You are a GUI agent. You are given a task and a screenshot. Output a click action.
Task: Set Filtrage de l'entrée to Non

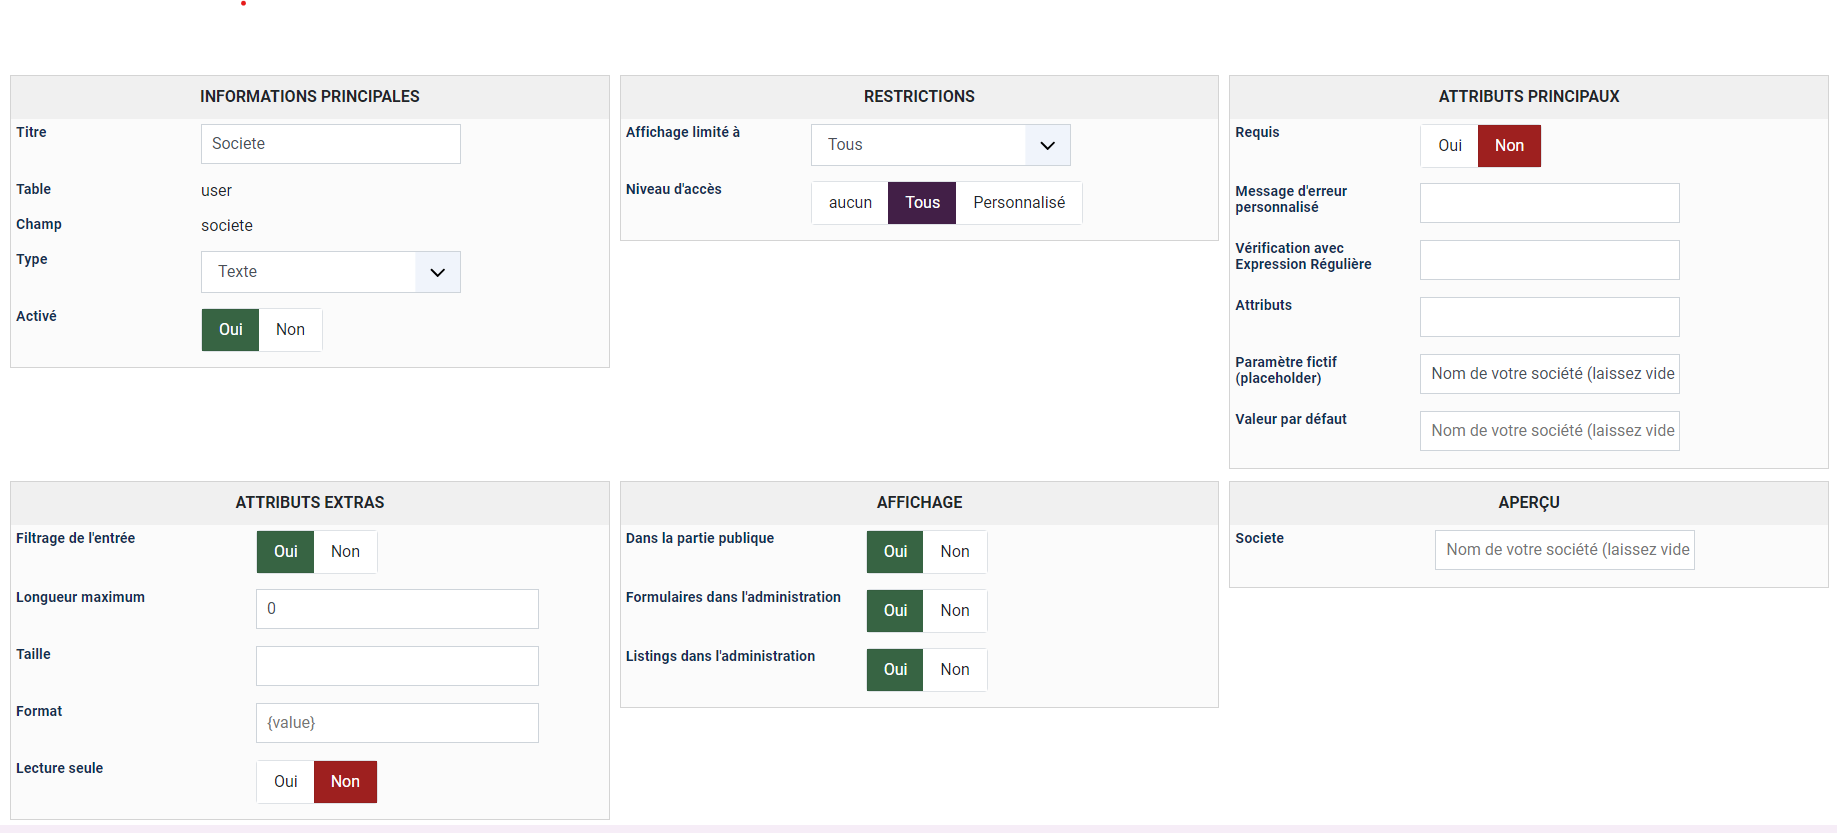click(x=346, y=552)
